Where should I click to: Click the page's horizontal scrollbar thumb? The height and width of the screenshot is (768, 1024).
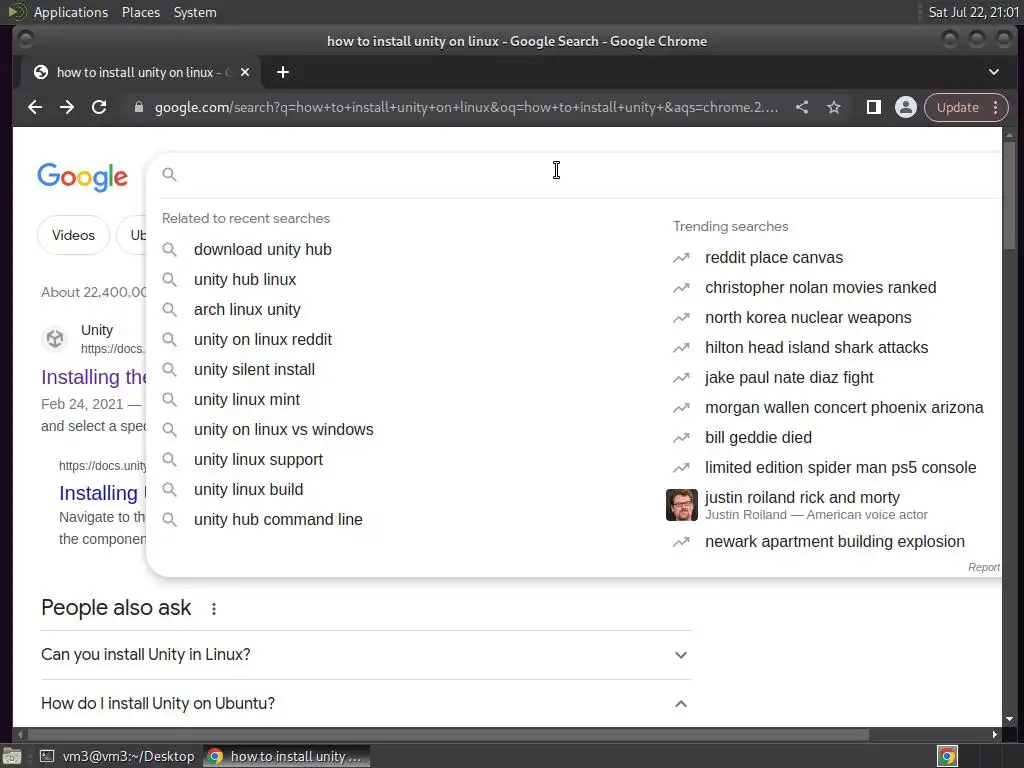[x=449, y=734]
